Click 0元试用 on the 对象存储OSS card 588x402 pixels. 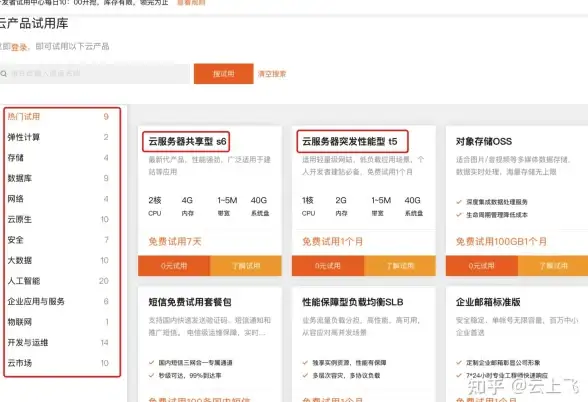click(x=482, y=266)
